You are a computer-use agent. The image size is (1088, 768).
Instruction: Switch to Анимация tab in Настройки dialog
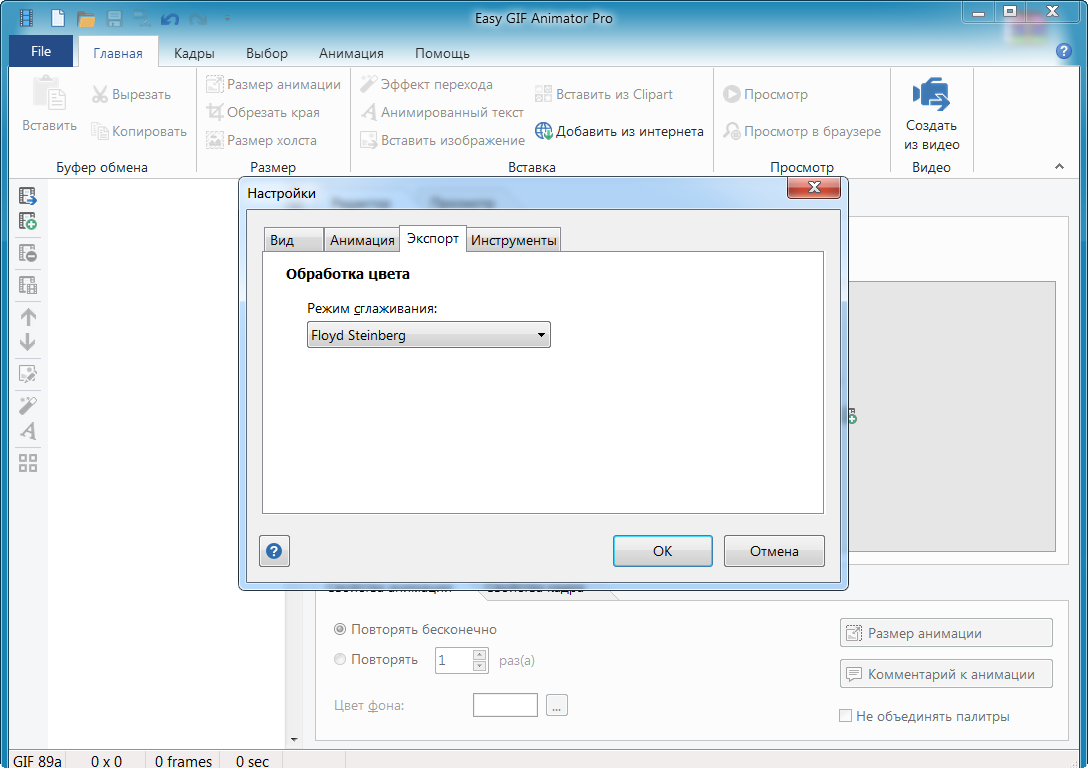pos(362,240)
